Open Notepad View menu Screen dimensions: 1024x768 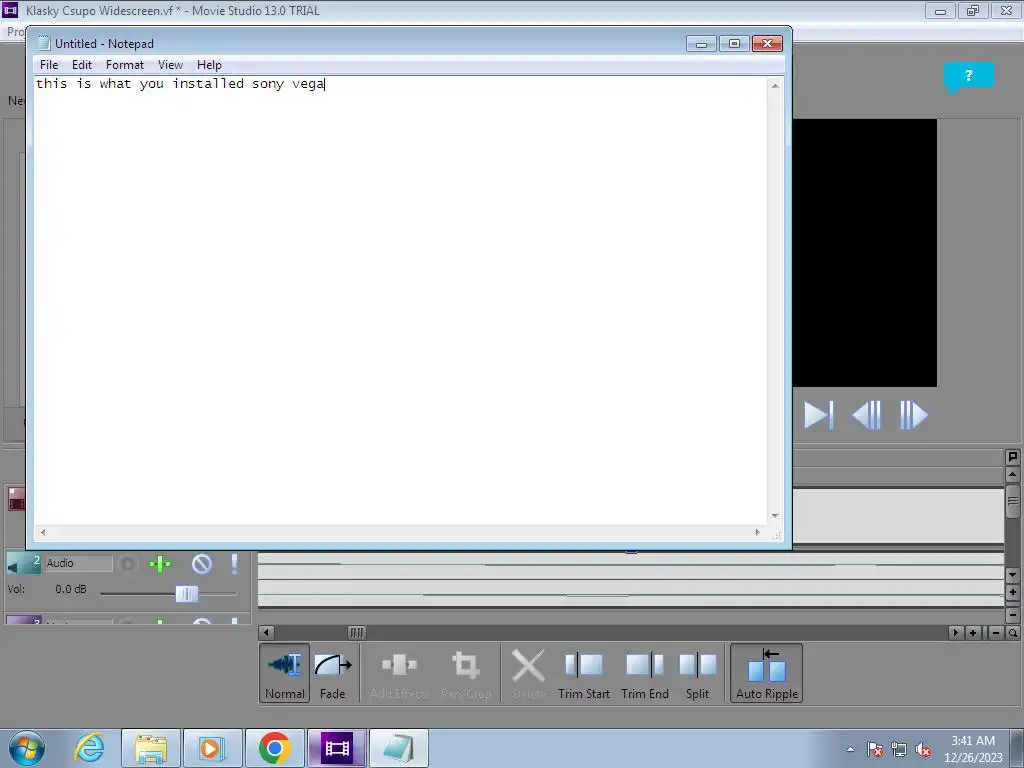tap(170, 65)
